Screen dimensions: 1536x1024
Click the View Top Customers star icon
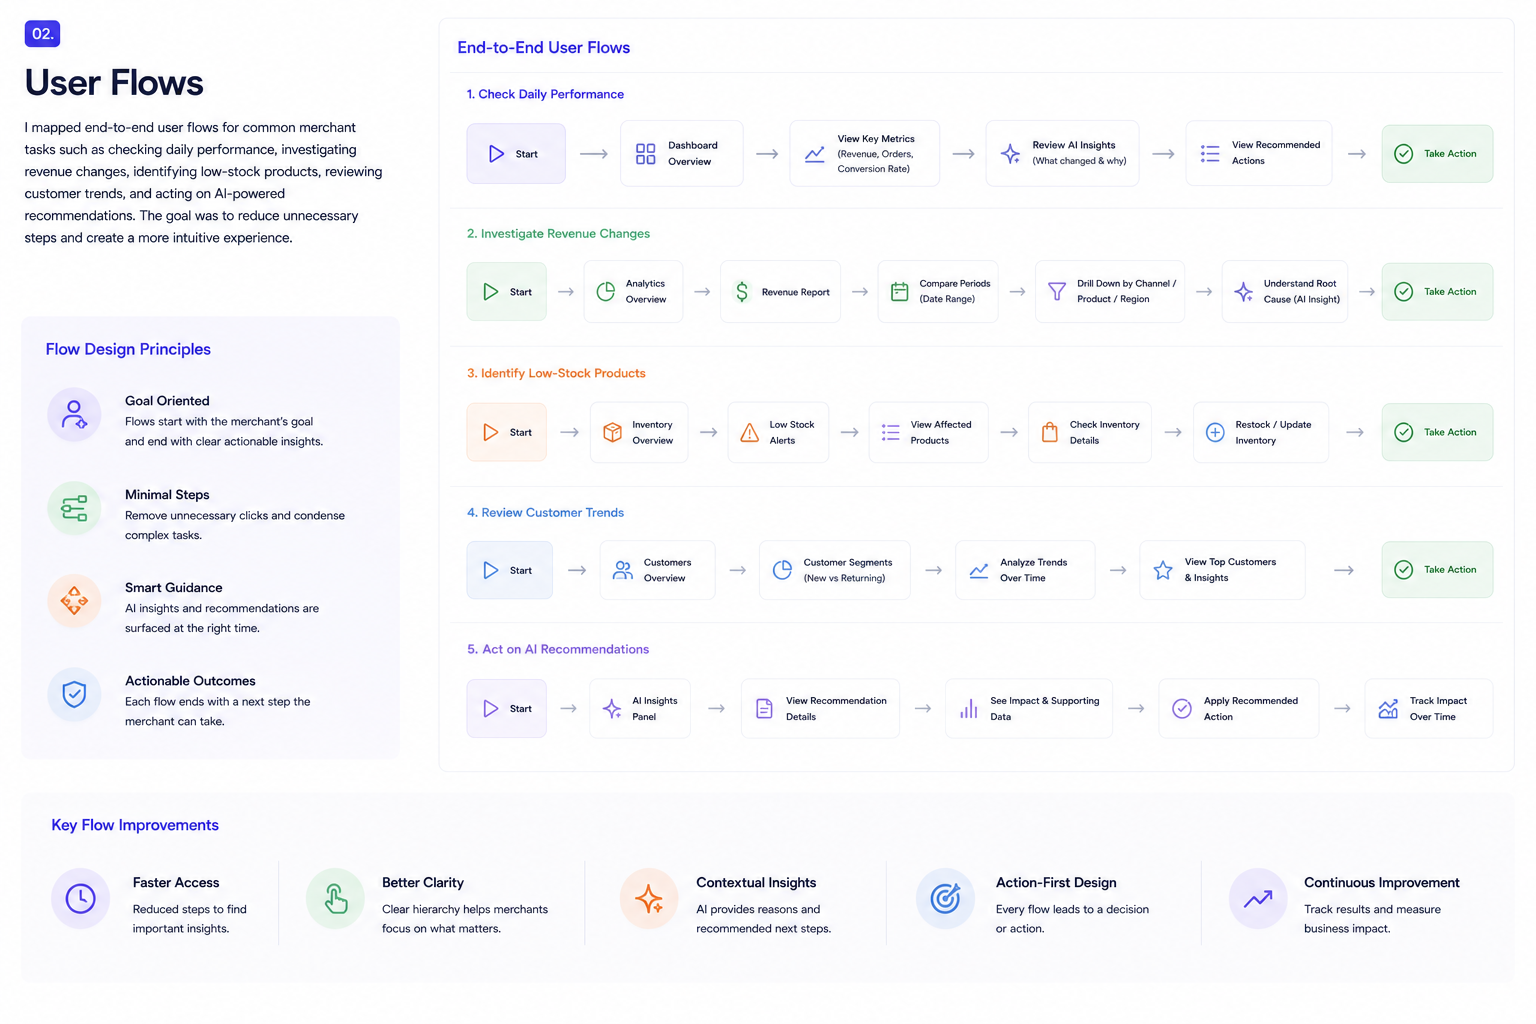pos(1163,570)
